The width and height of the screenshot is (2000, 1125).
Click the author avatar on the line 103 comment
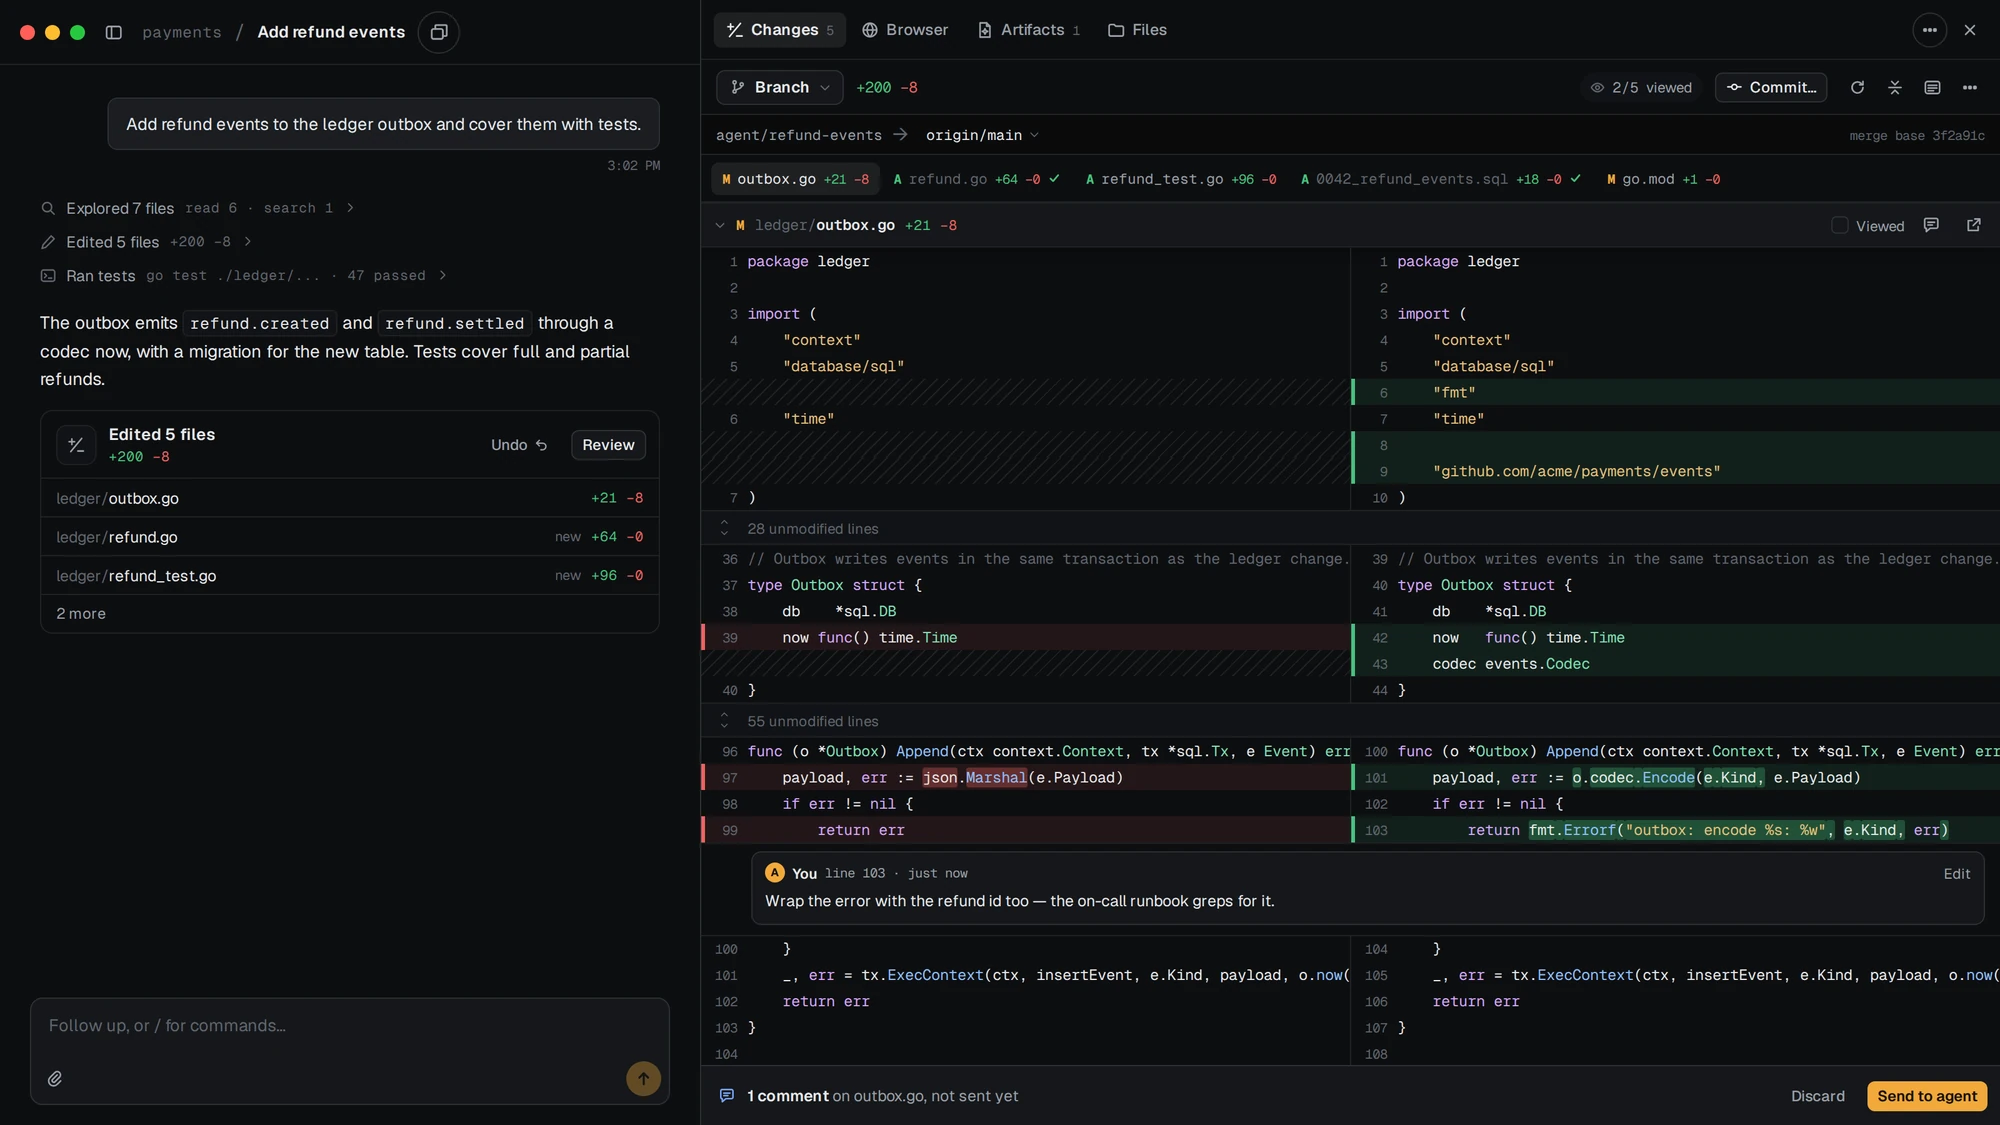pyautogui.click(x=774, y=873)
